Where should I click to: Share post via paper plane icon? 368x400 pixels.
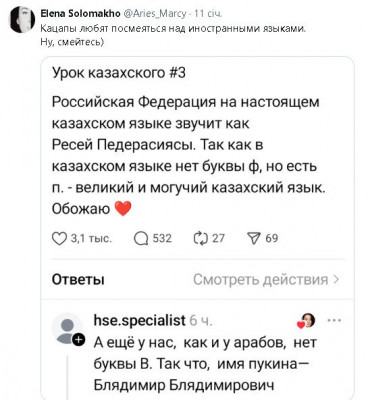click(x=254, y=239)
